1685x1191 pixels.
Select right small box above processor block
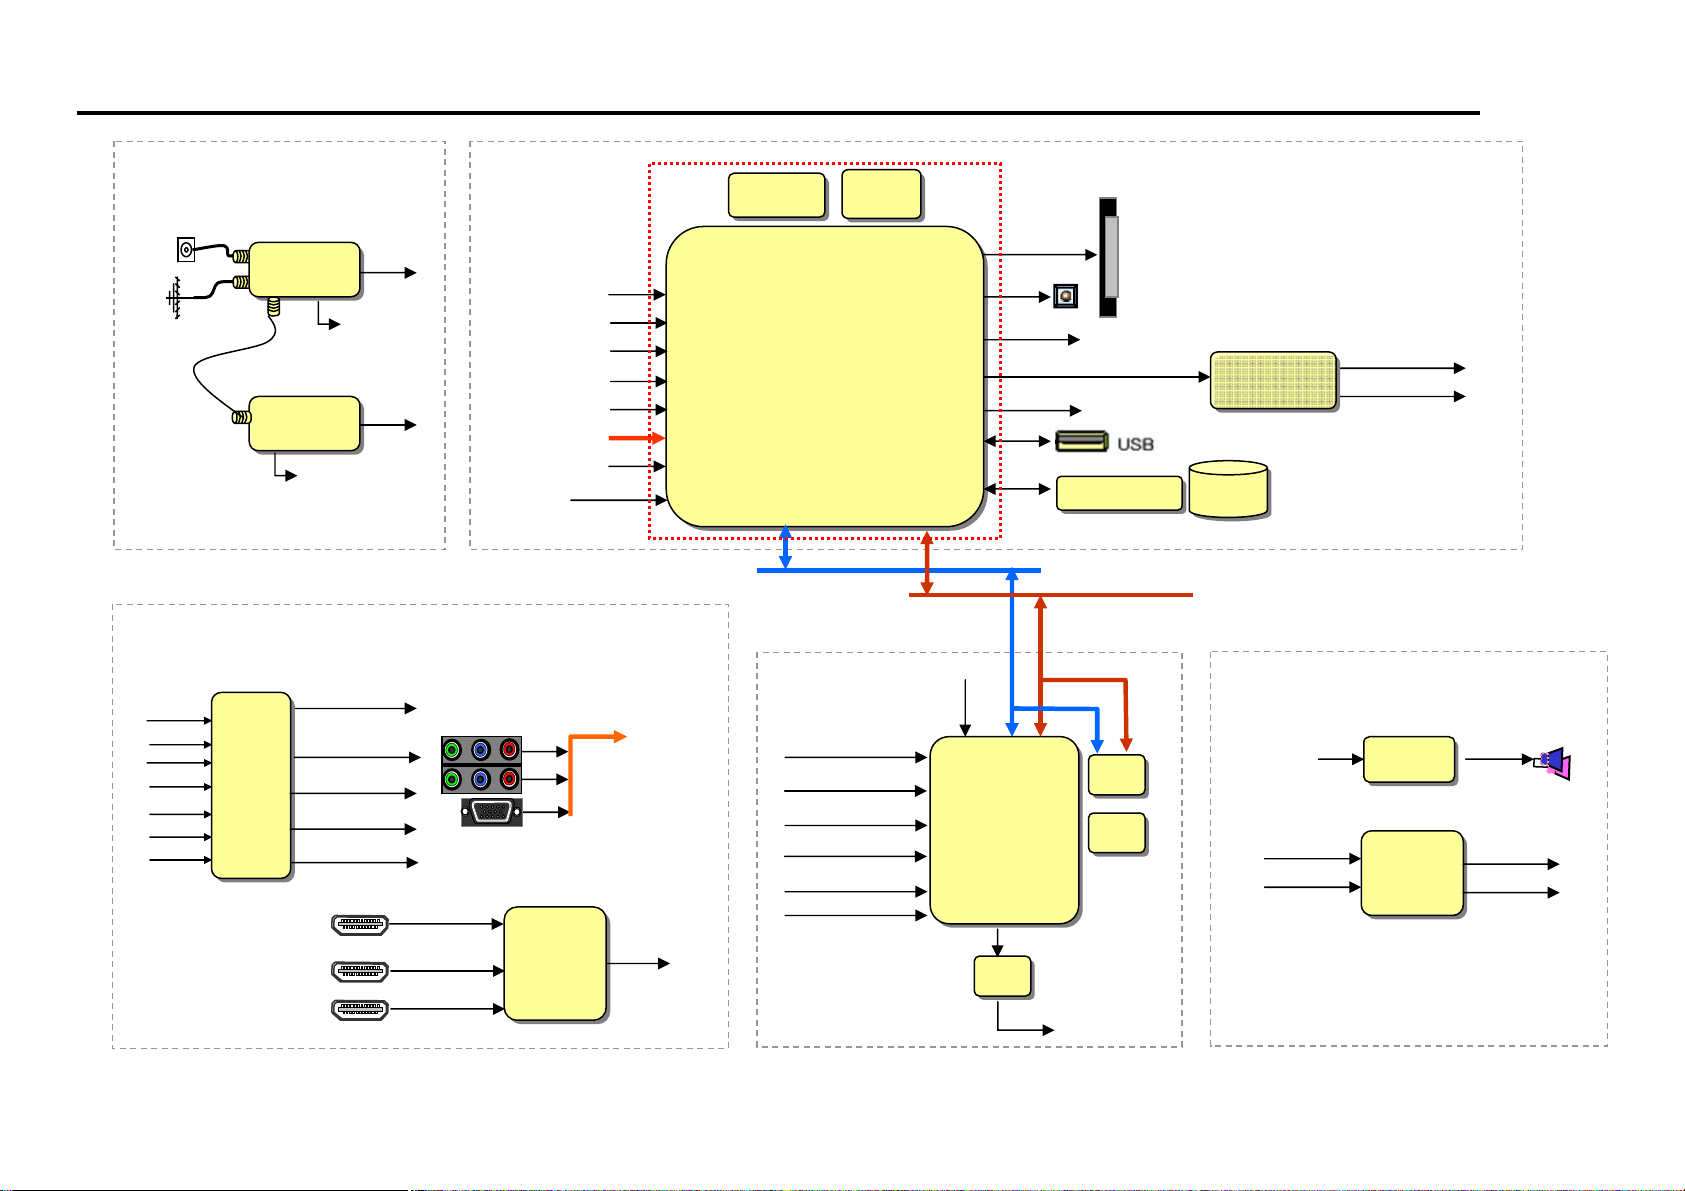point(882,194)
